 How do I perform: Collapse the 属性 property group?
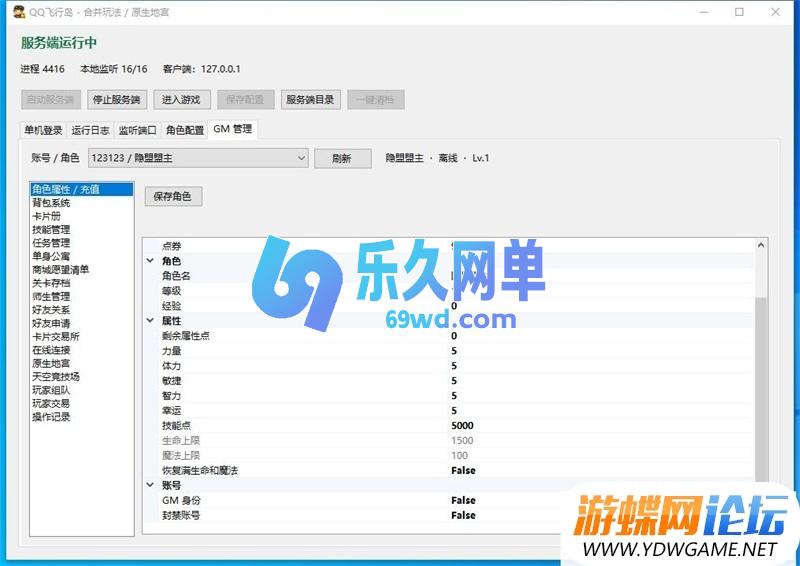pos(151,321)
